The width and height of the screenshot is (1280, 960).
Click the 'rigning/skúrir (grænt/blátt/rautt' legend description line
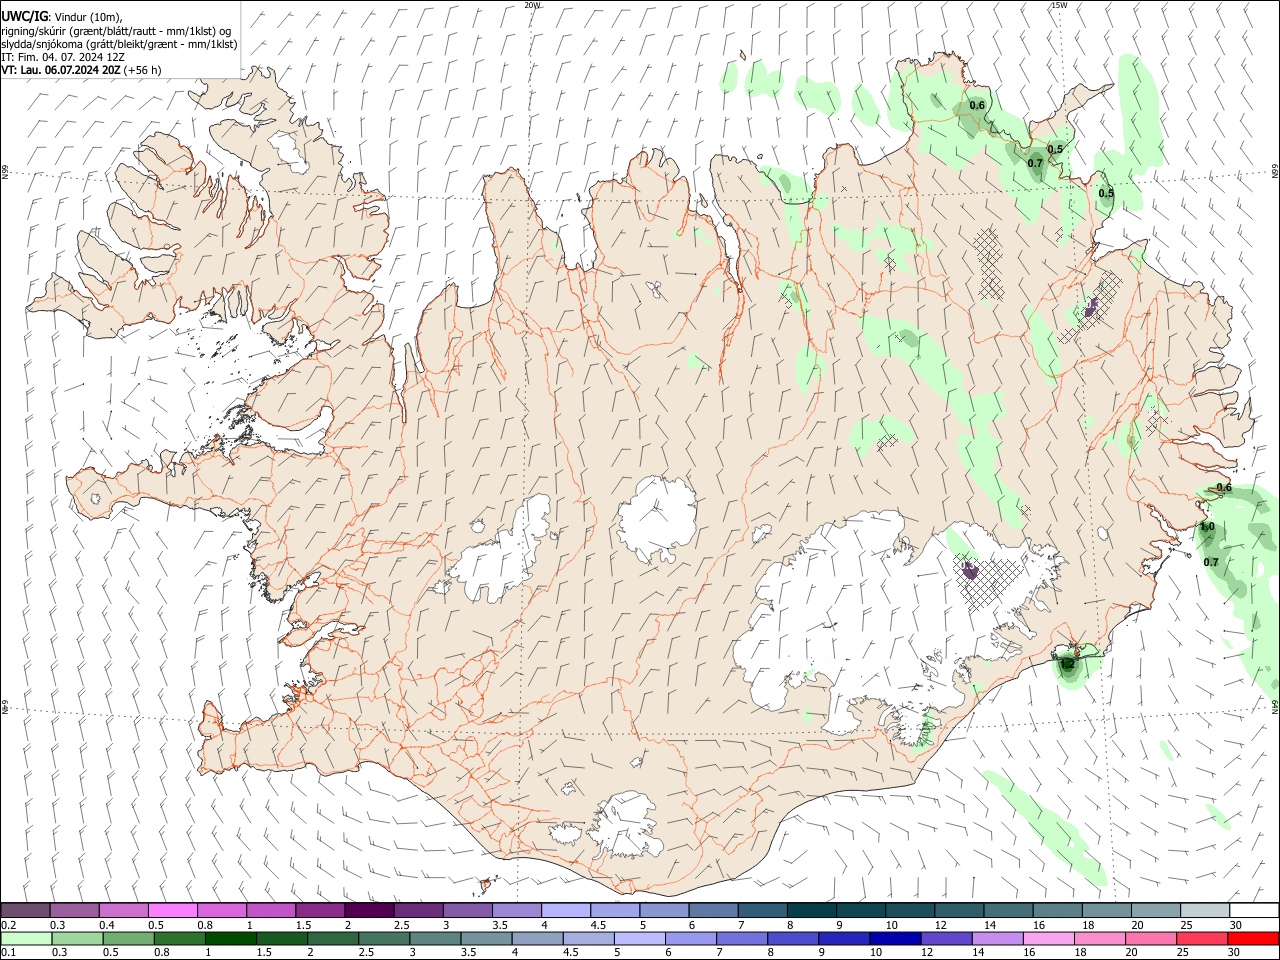[x=117, y=31]
